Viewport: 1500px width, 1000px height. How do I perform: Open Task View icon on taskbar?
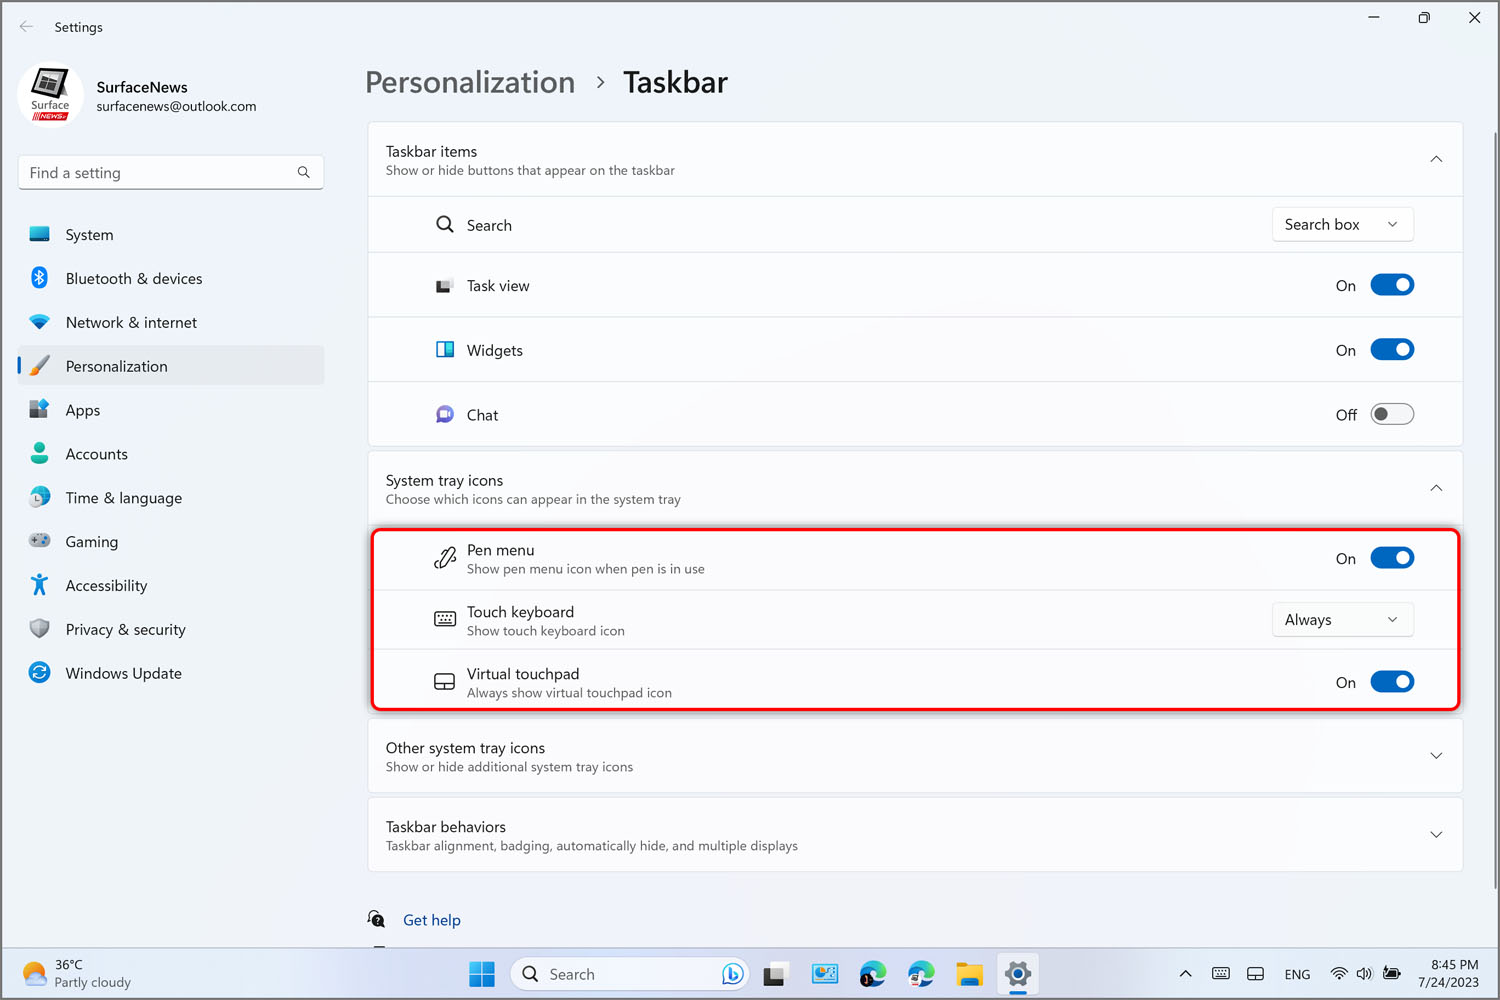pyautogui.click(x=776, y=974)
